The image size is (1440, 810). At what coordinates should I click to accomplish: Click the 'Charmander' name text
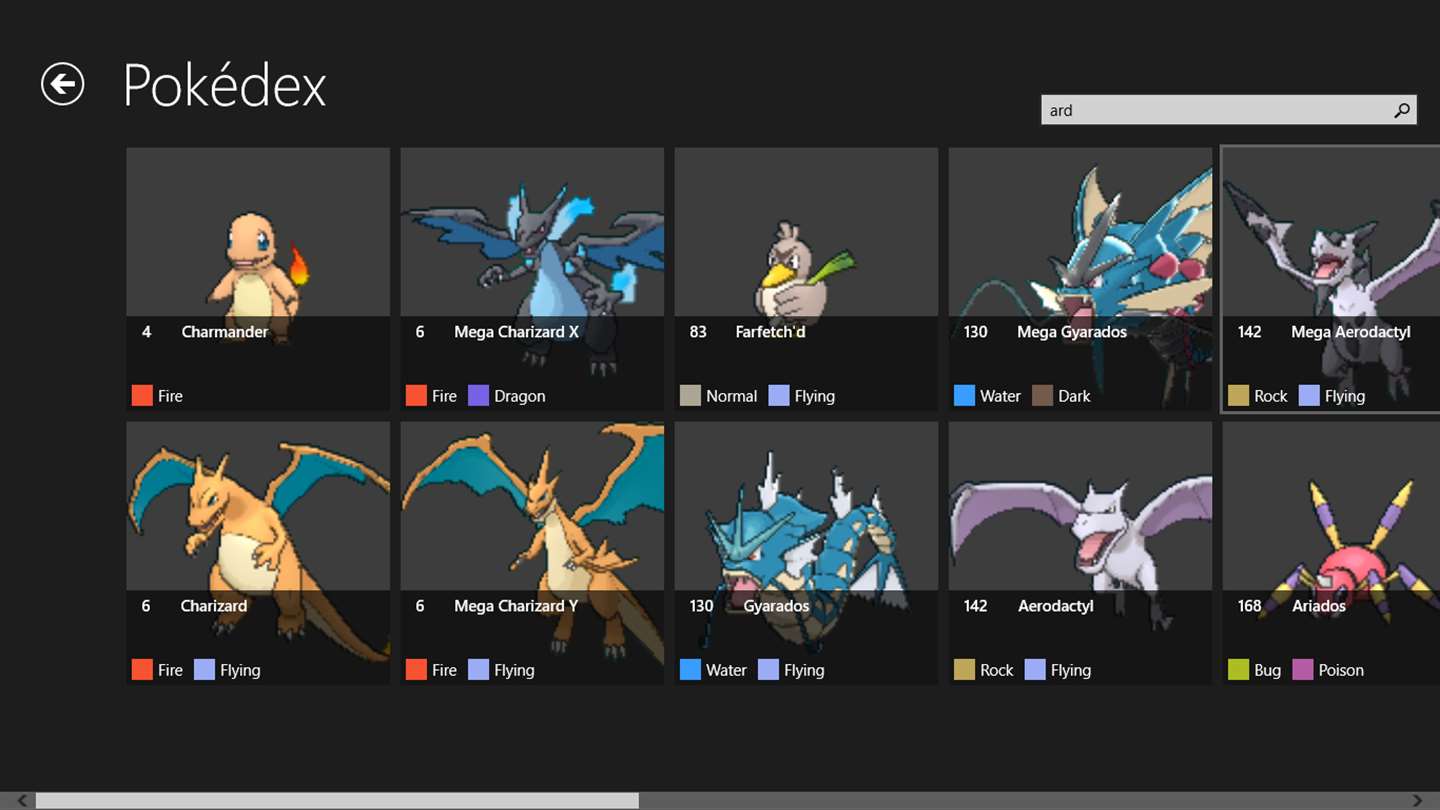224,332
